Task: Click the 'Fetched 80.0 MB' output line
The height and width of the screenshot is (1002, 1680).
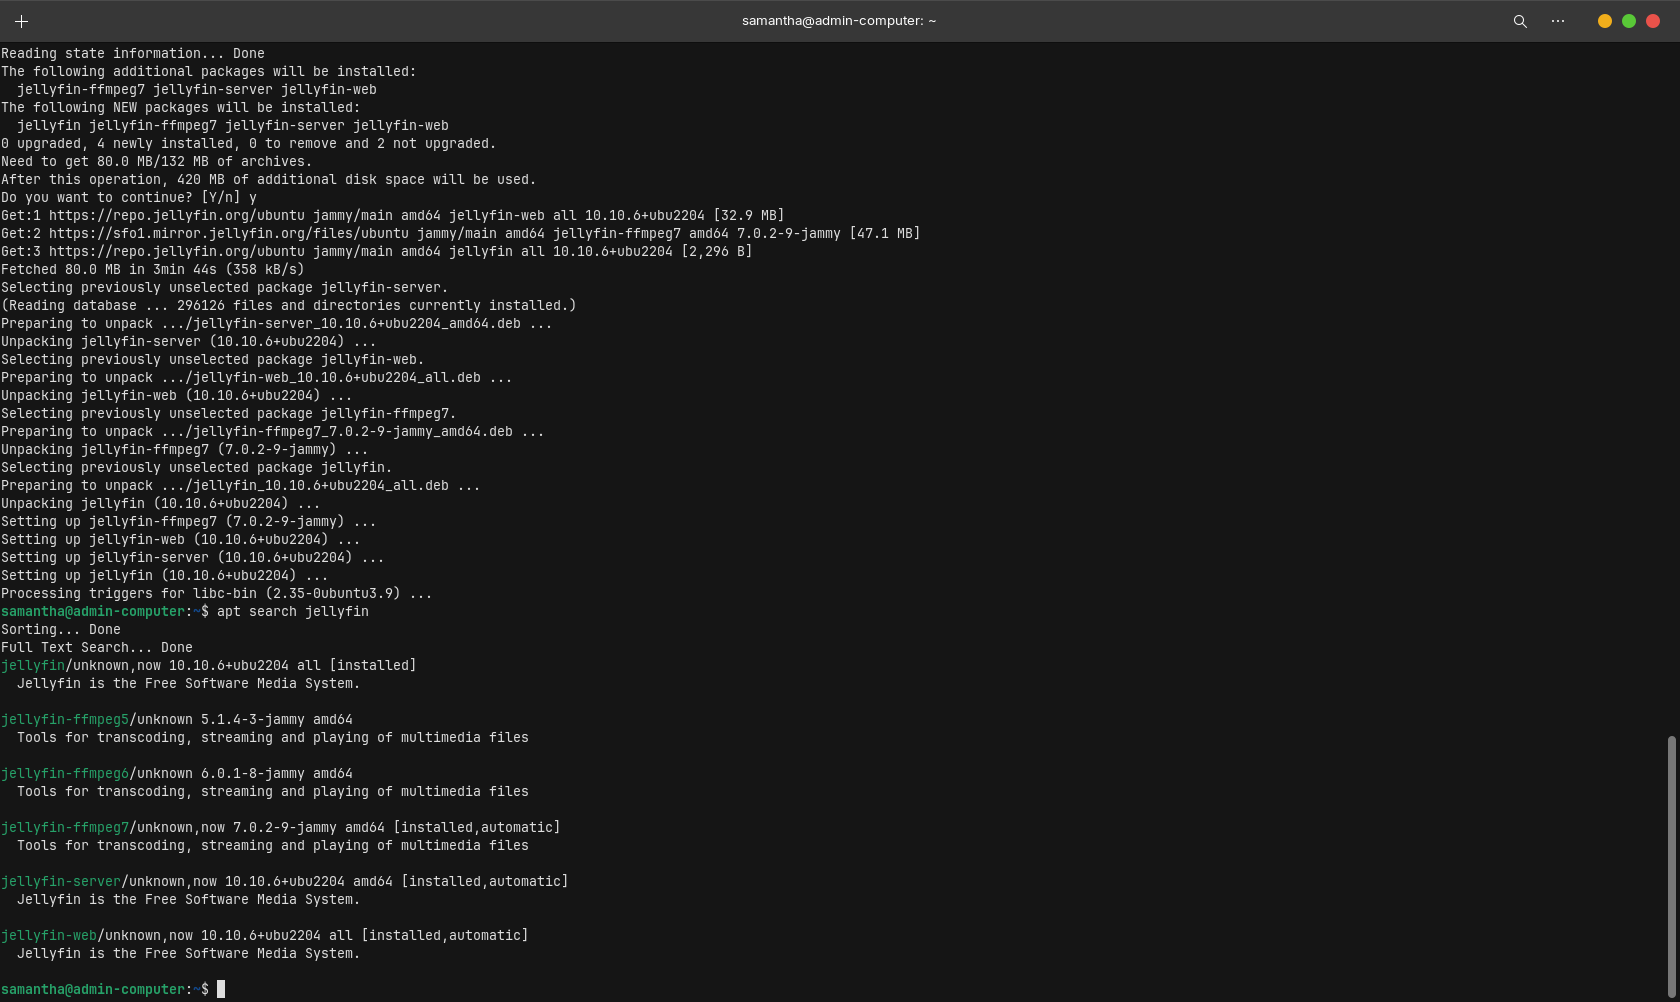Action: [152, 269]
